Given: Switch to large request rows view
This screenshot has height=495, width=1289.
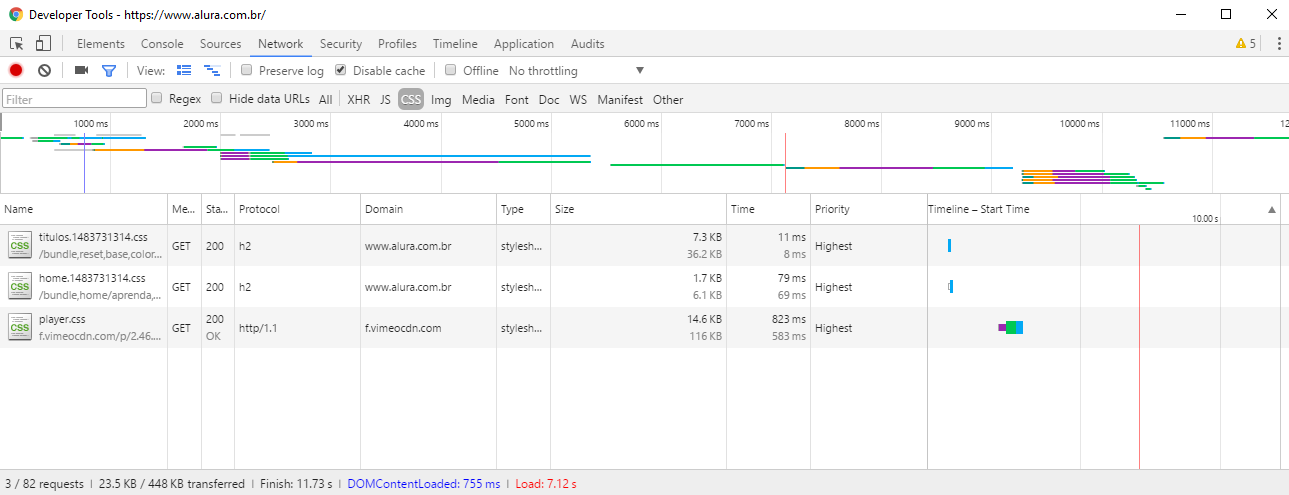Looking at the screenshot, I should (x=184, y=70).
